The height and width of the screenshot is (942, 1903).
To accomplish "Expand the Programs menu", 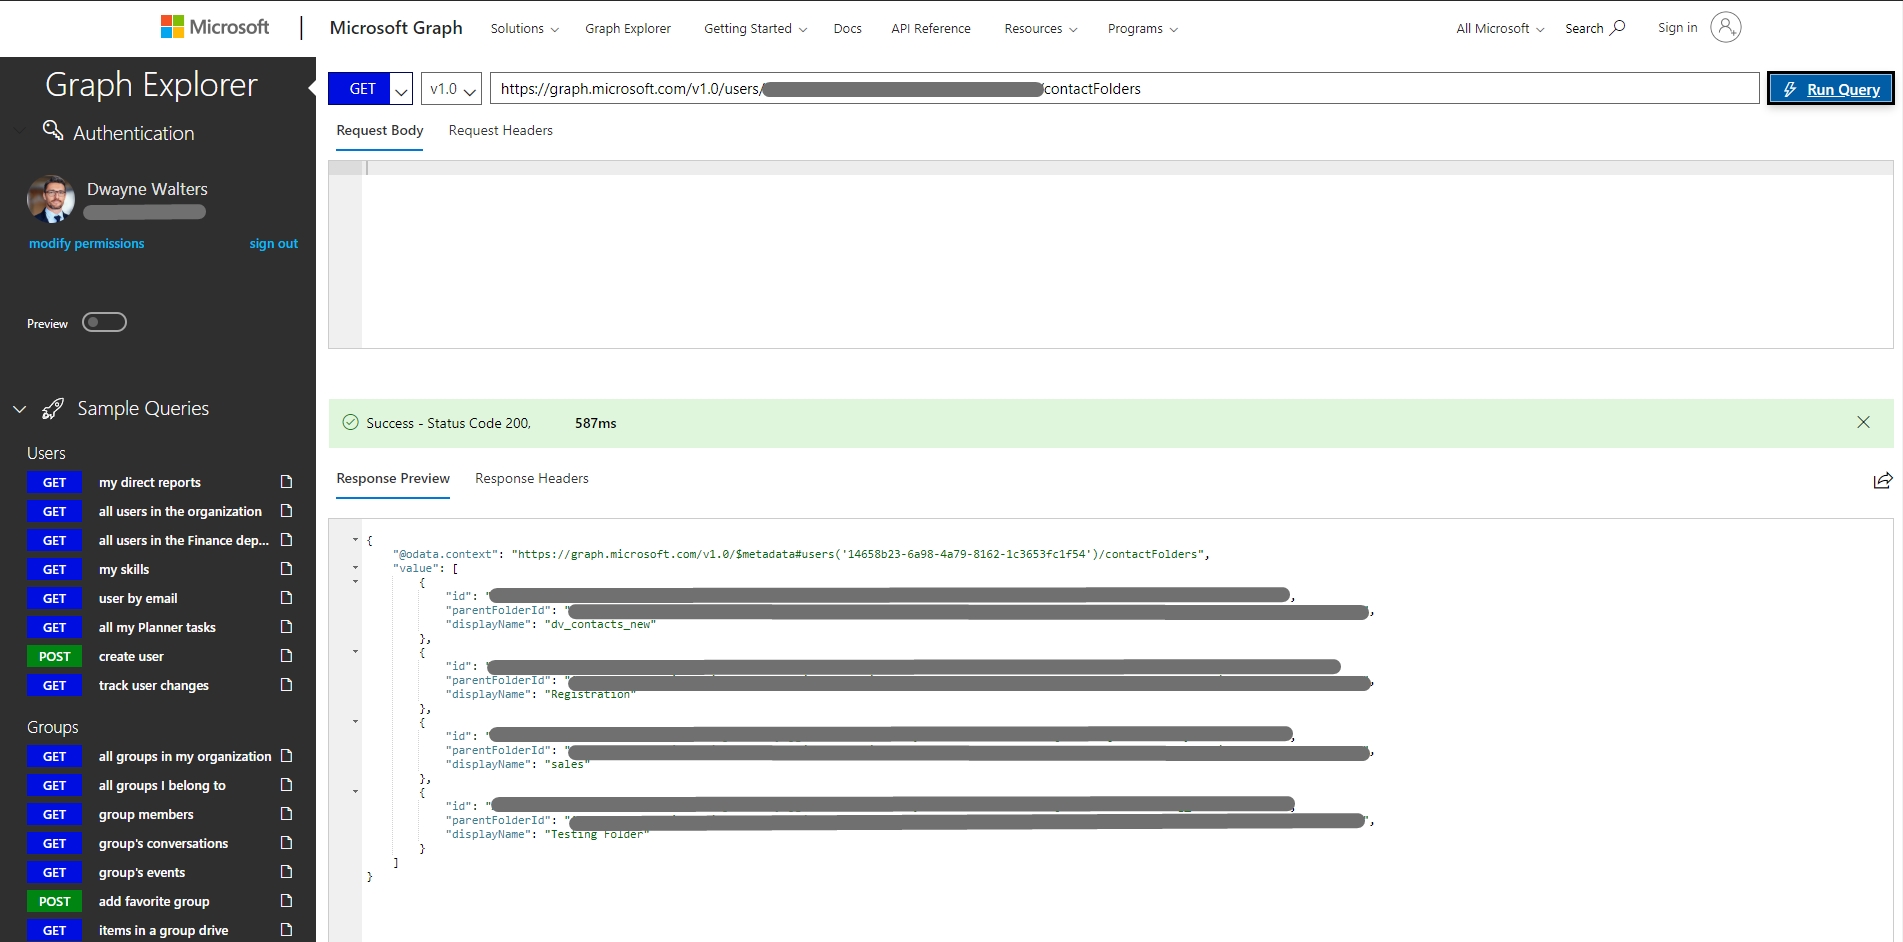I will coord(1143,28).
